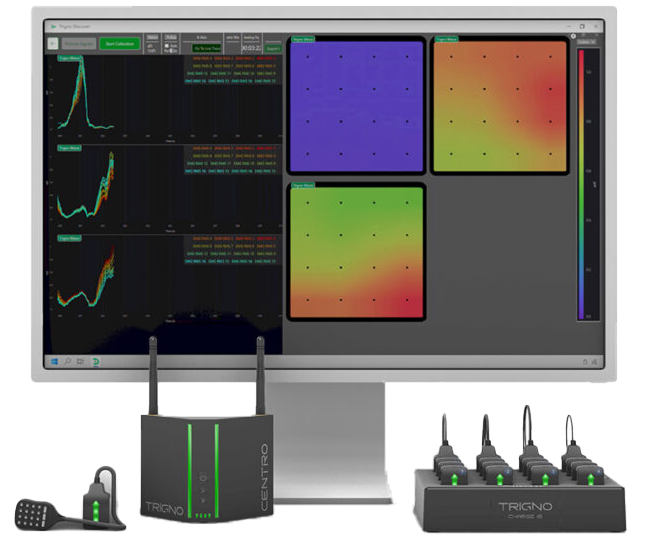Click the elapsed time field in the toolbar
This screenshot has height=541, width=646.
[251, 48]
